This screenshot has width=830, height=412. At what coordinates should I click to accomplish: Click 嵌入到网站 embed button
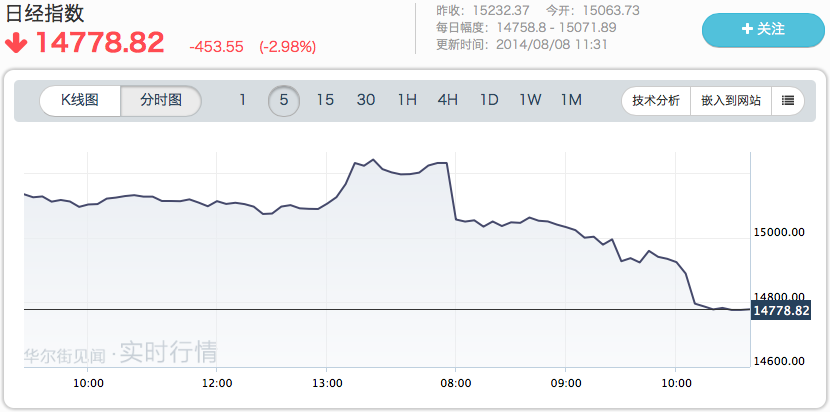[731, 100]
